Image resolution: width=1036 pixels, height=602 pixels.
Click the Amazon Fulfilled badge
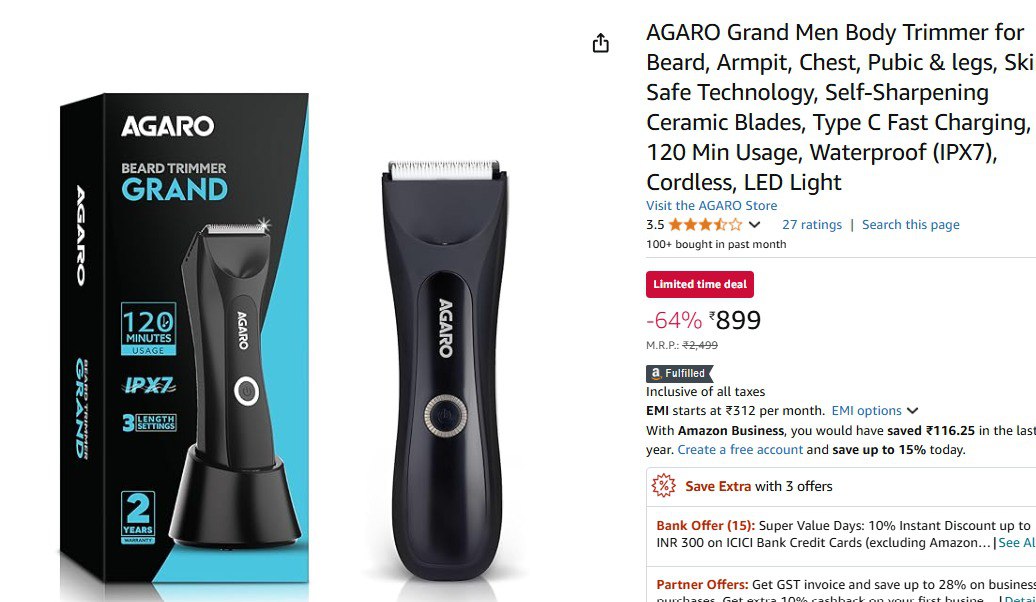point(679,373)
